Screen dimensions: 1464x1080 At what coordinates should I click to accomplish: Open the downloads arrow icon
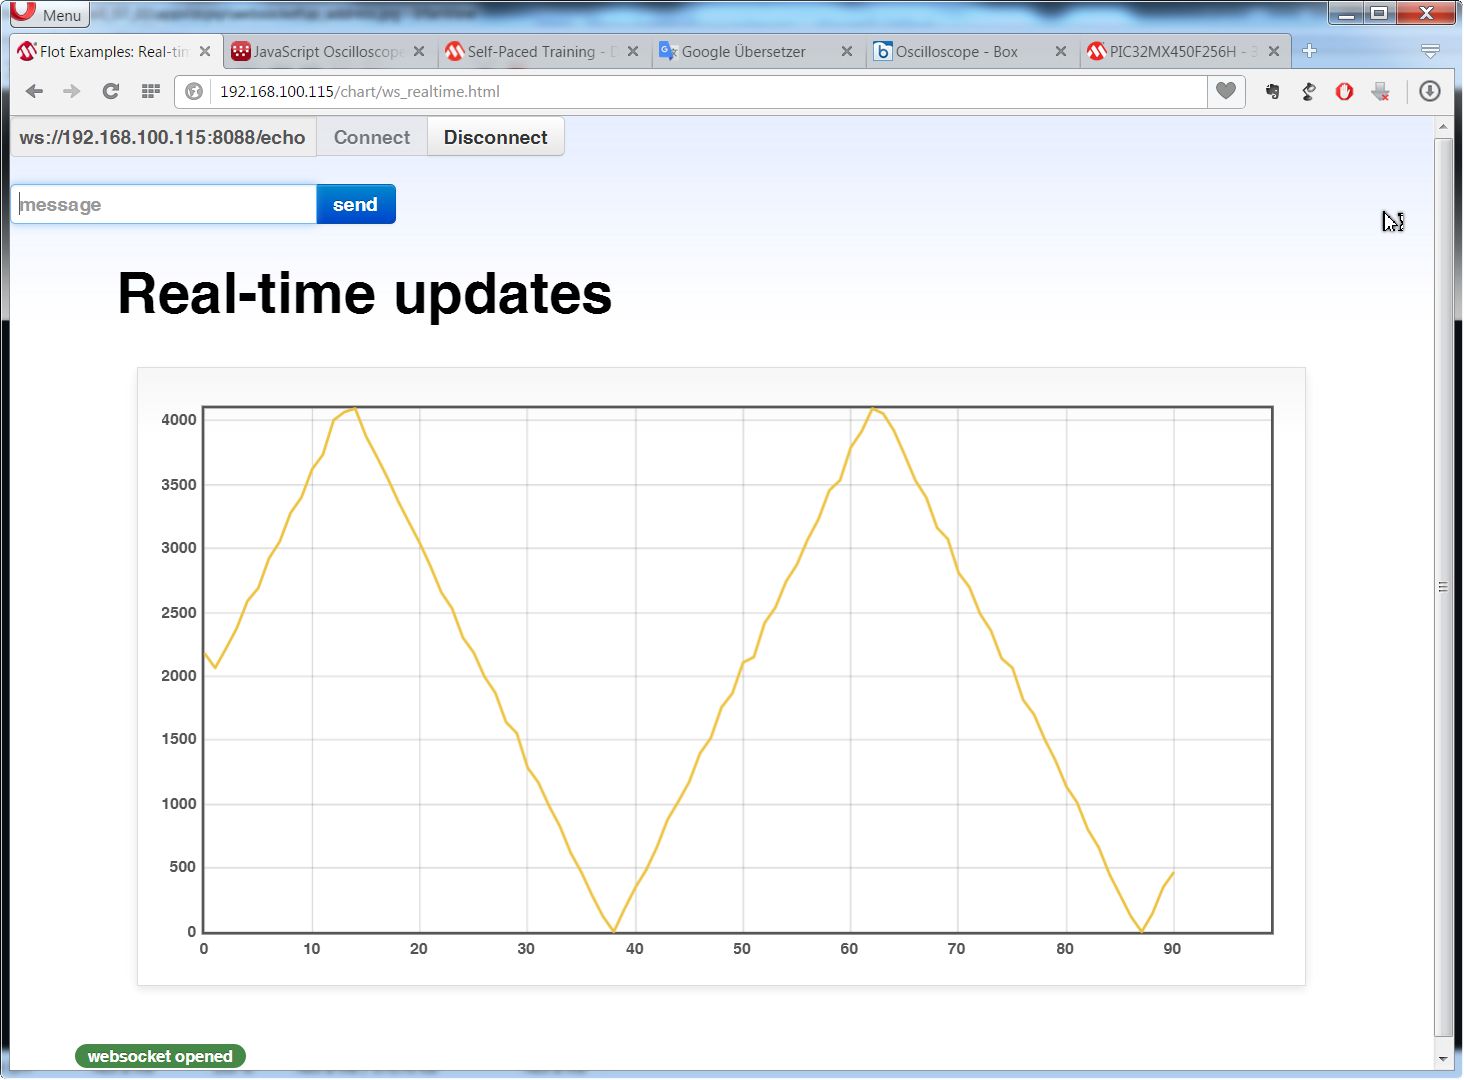pos(1429,91)
